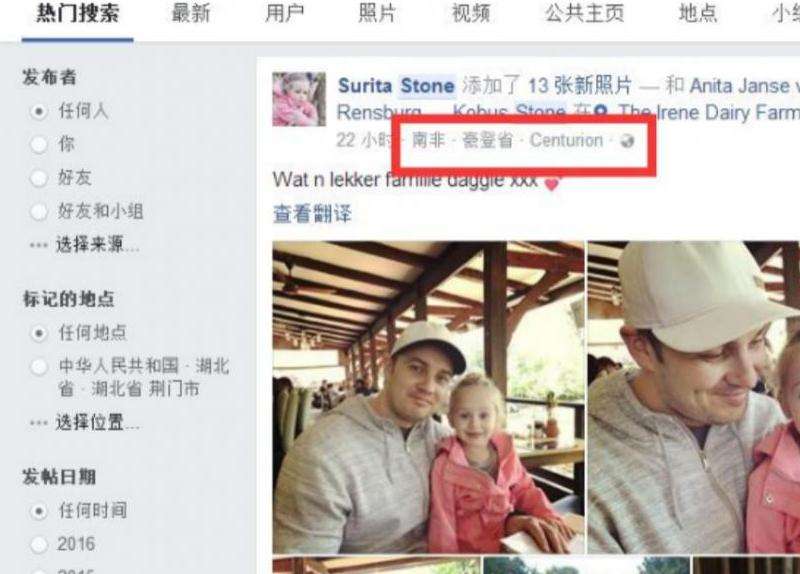Image resolution: width=800 pixels, height=574 pixels.
Task: Select the 好友 publisher radio button
Action: [x=39, y=179]
